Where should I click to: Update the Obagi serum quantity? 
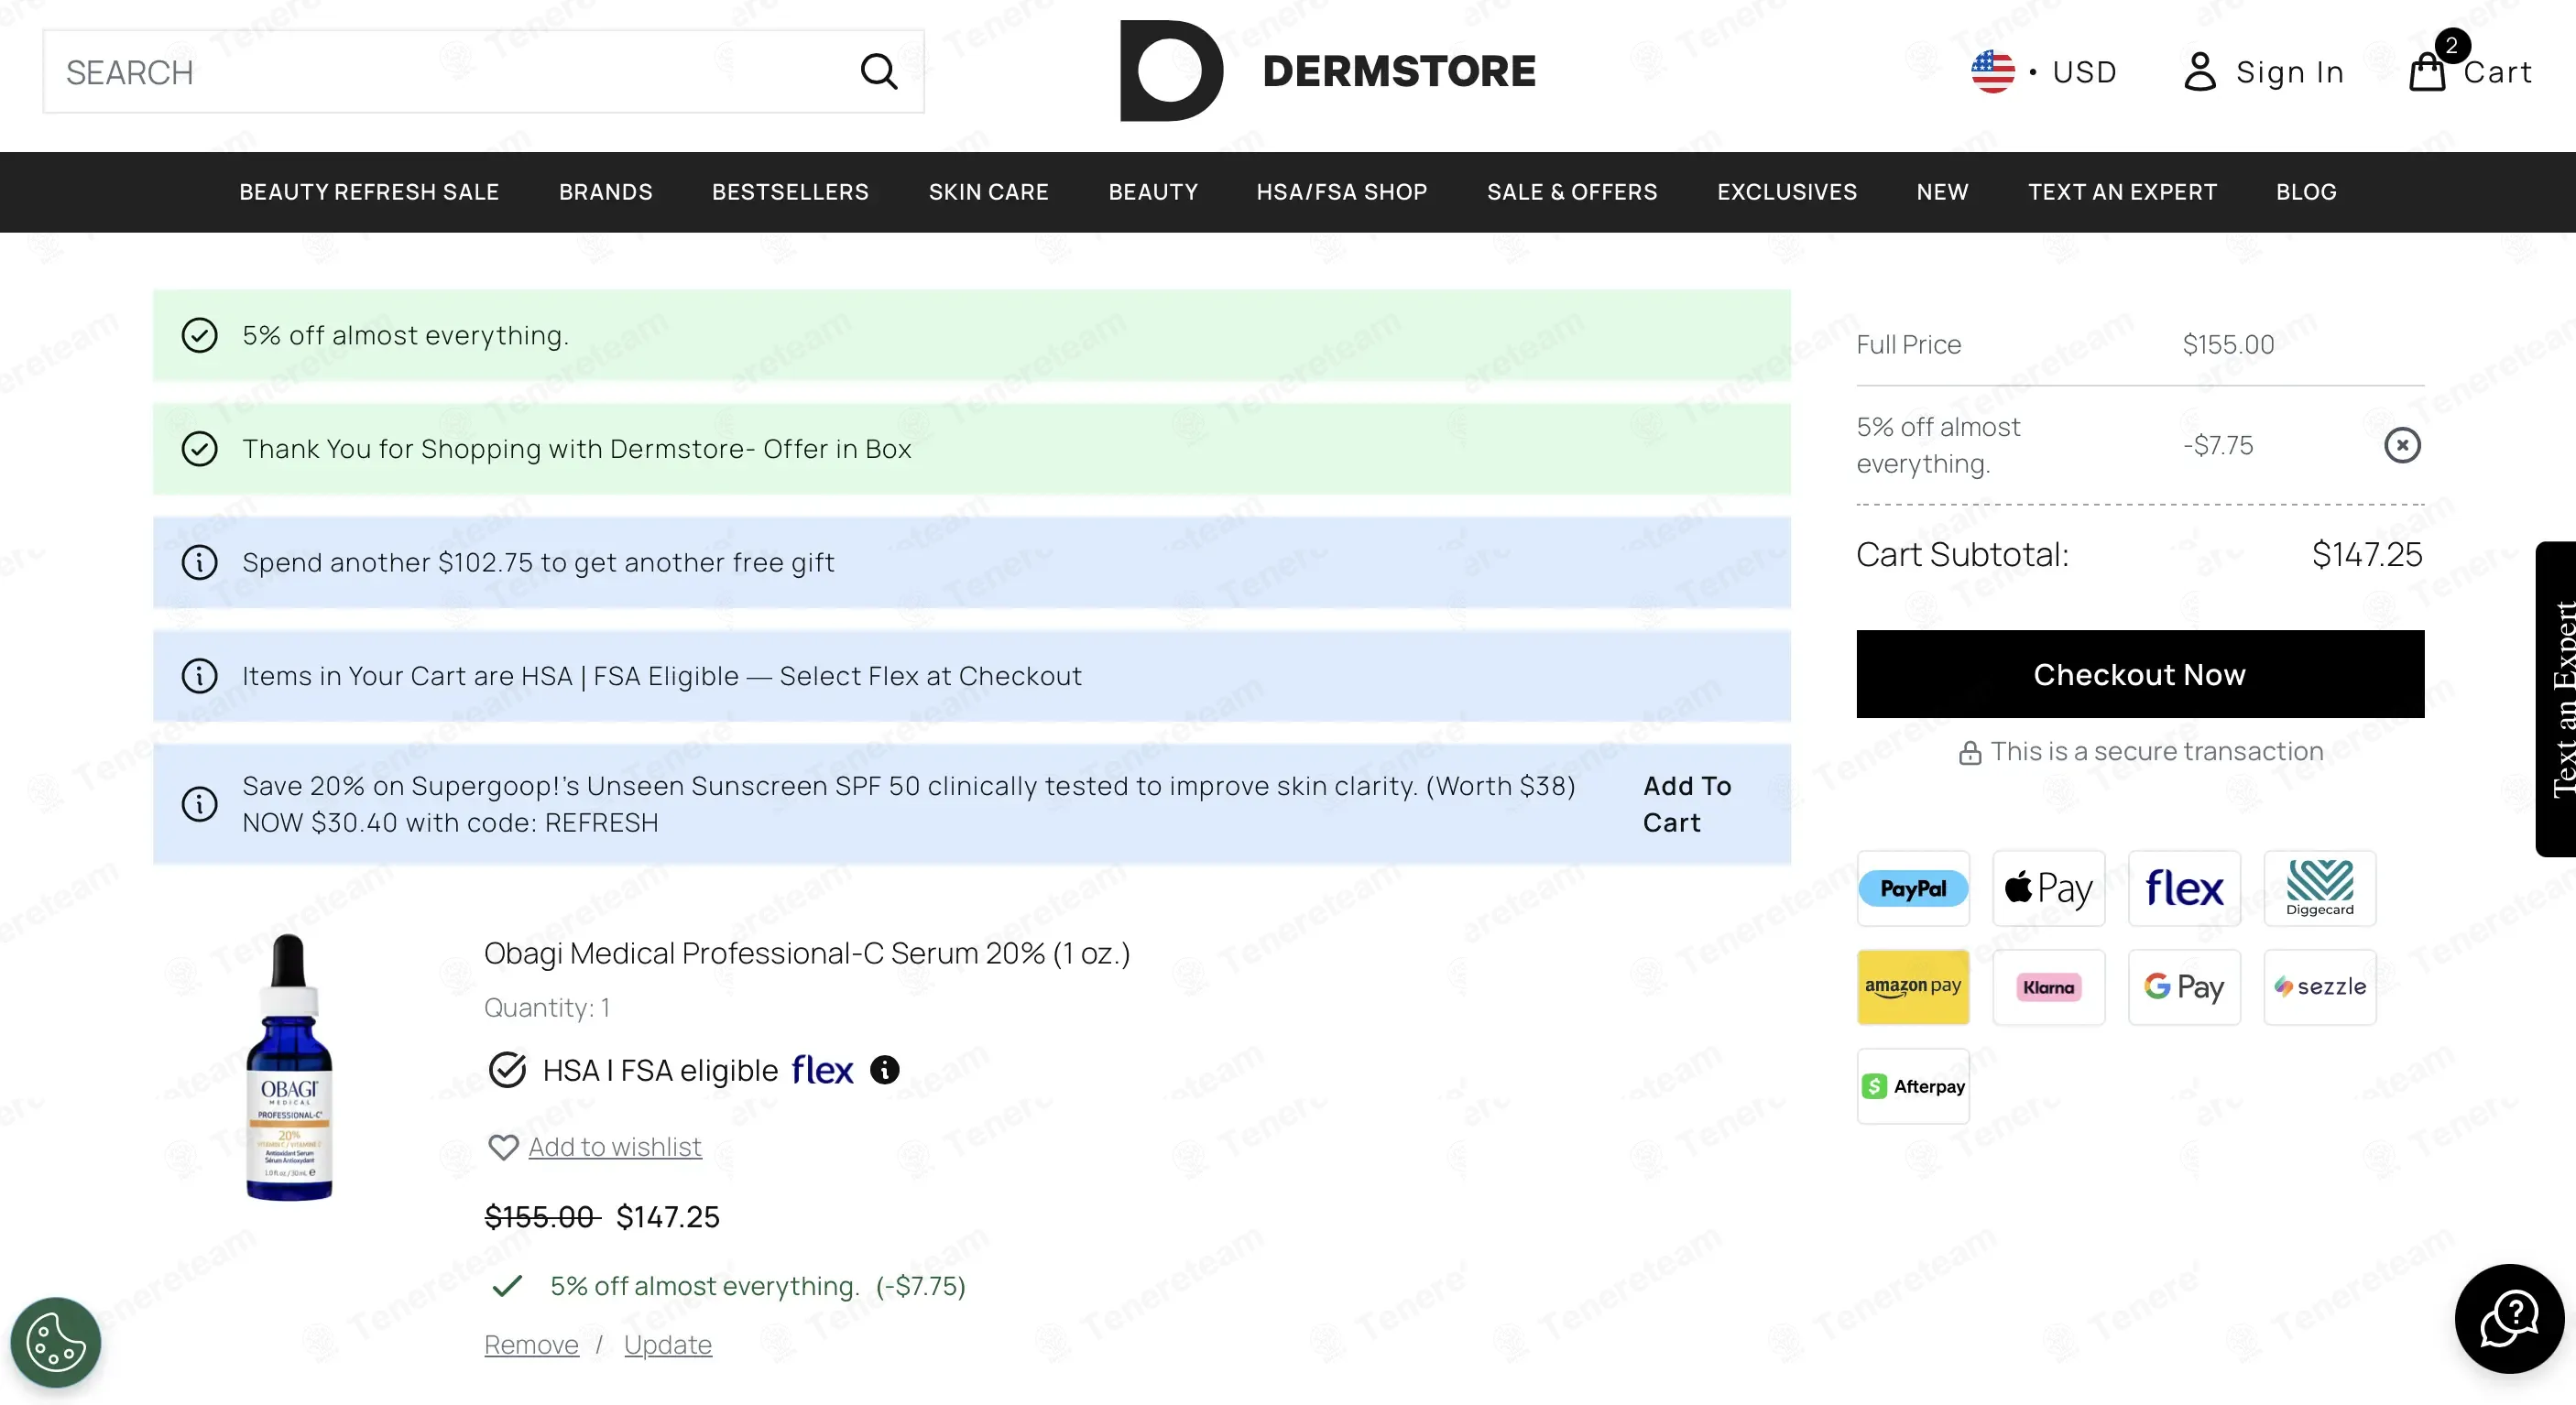(668, 1345)
